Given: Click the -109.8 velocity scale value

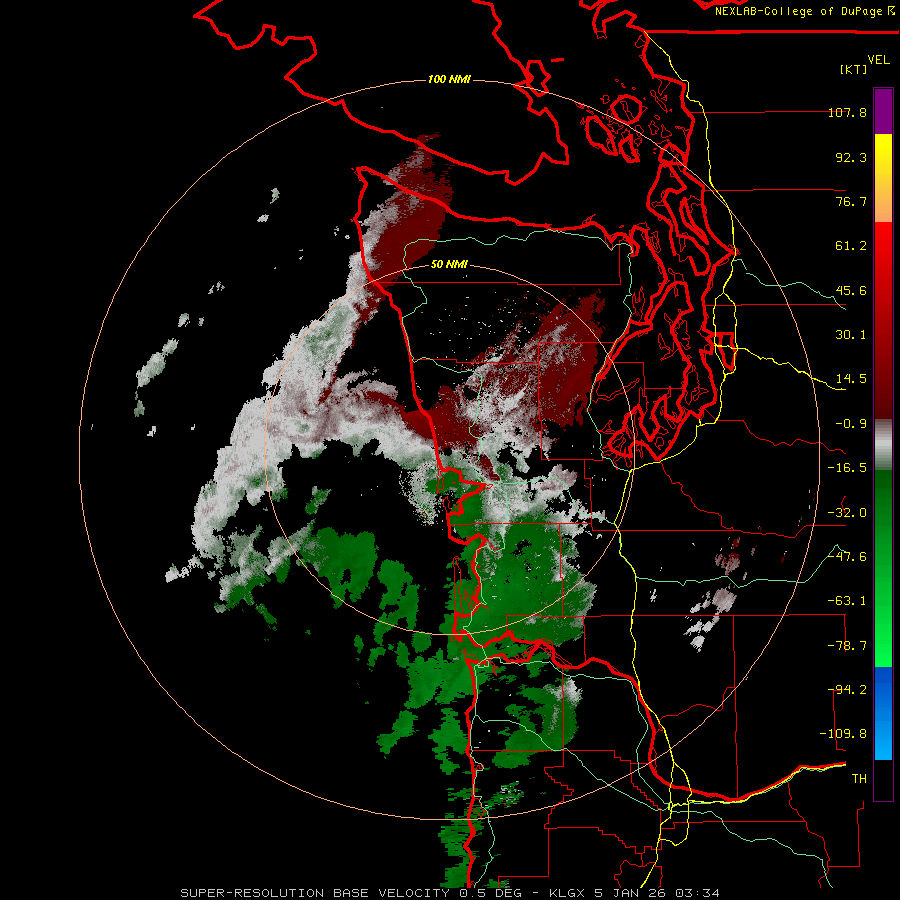Looking at the screenshot, I should pos(843,734).
